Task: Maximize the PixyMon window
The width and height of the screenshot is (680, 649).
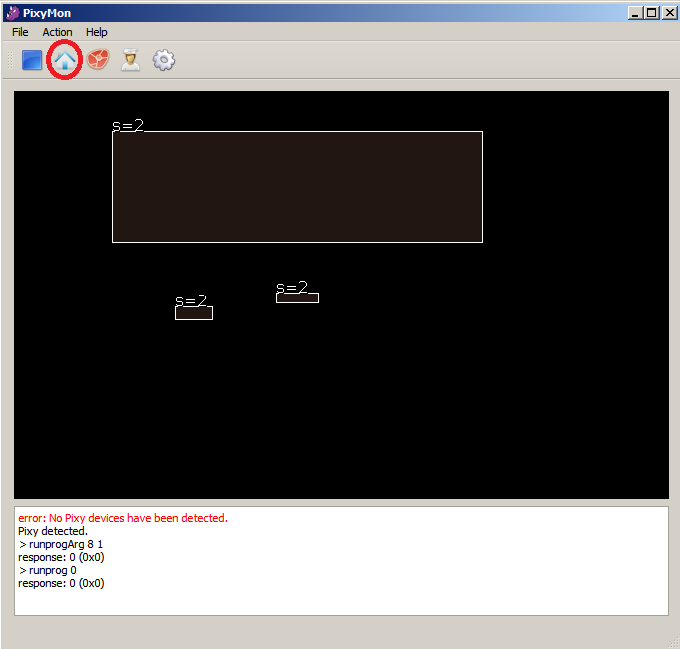Action: [651, 13]
